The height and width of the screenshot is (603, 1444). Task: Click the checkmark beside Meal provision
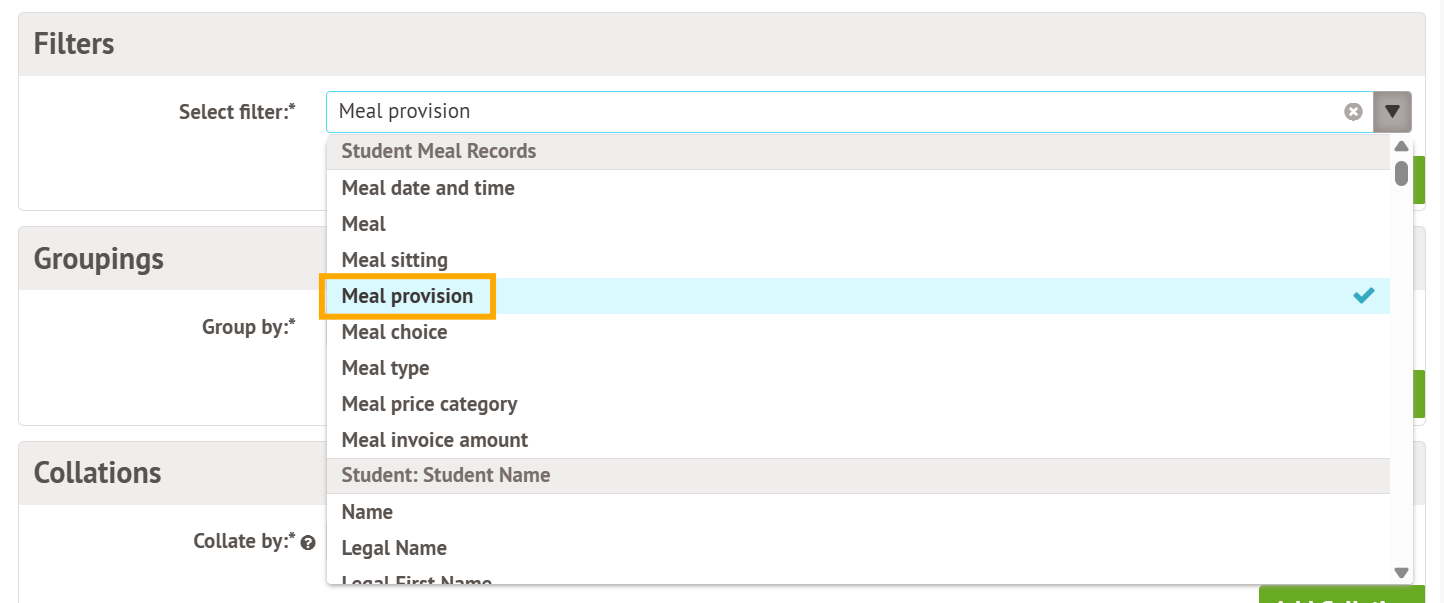click(x=1364, y=296)
